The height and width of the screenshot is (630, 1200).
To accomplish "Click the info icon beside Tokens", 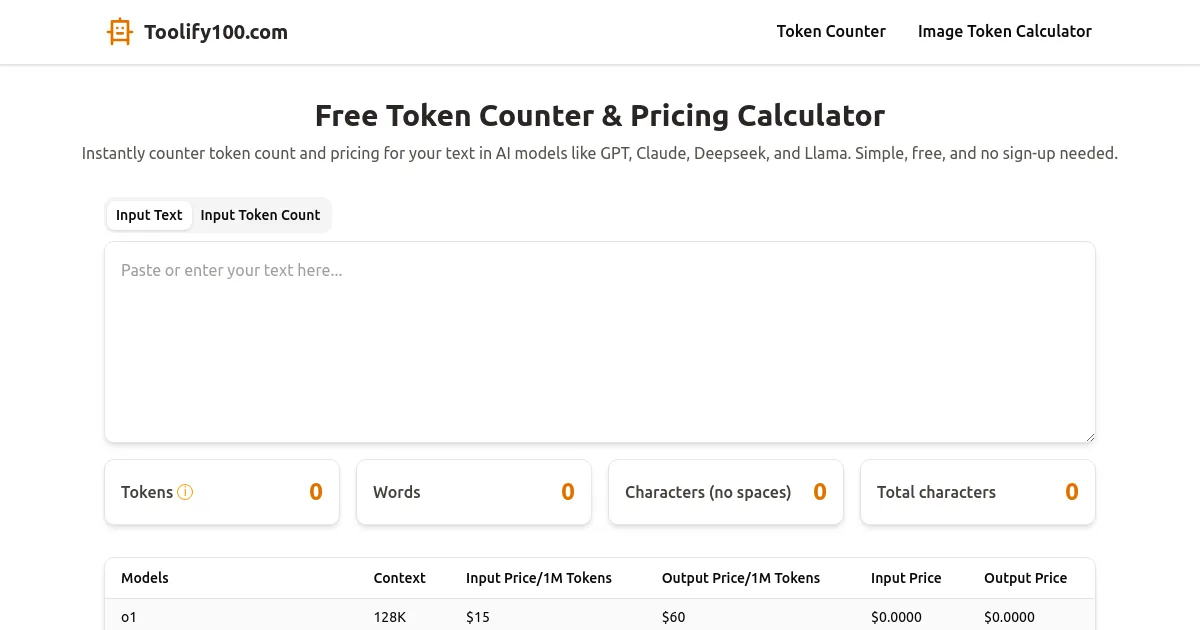I will tap(185, 492).
